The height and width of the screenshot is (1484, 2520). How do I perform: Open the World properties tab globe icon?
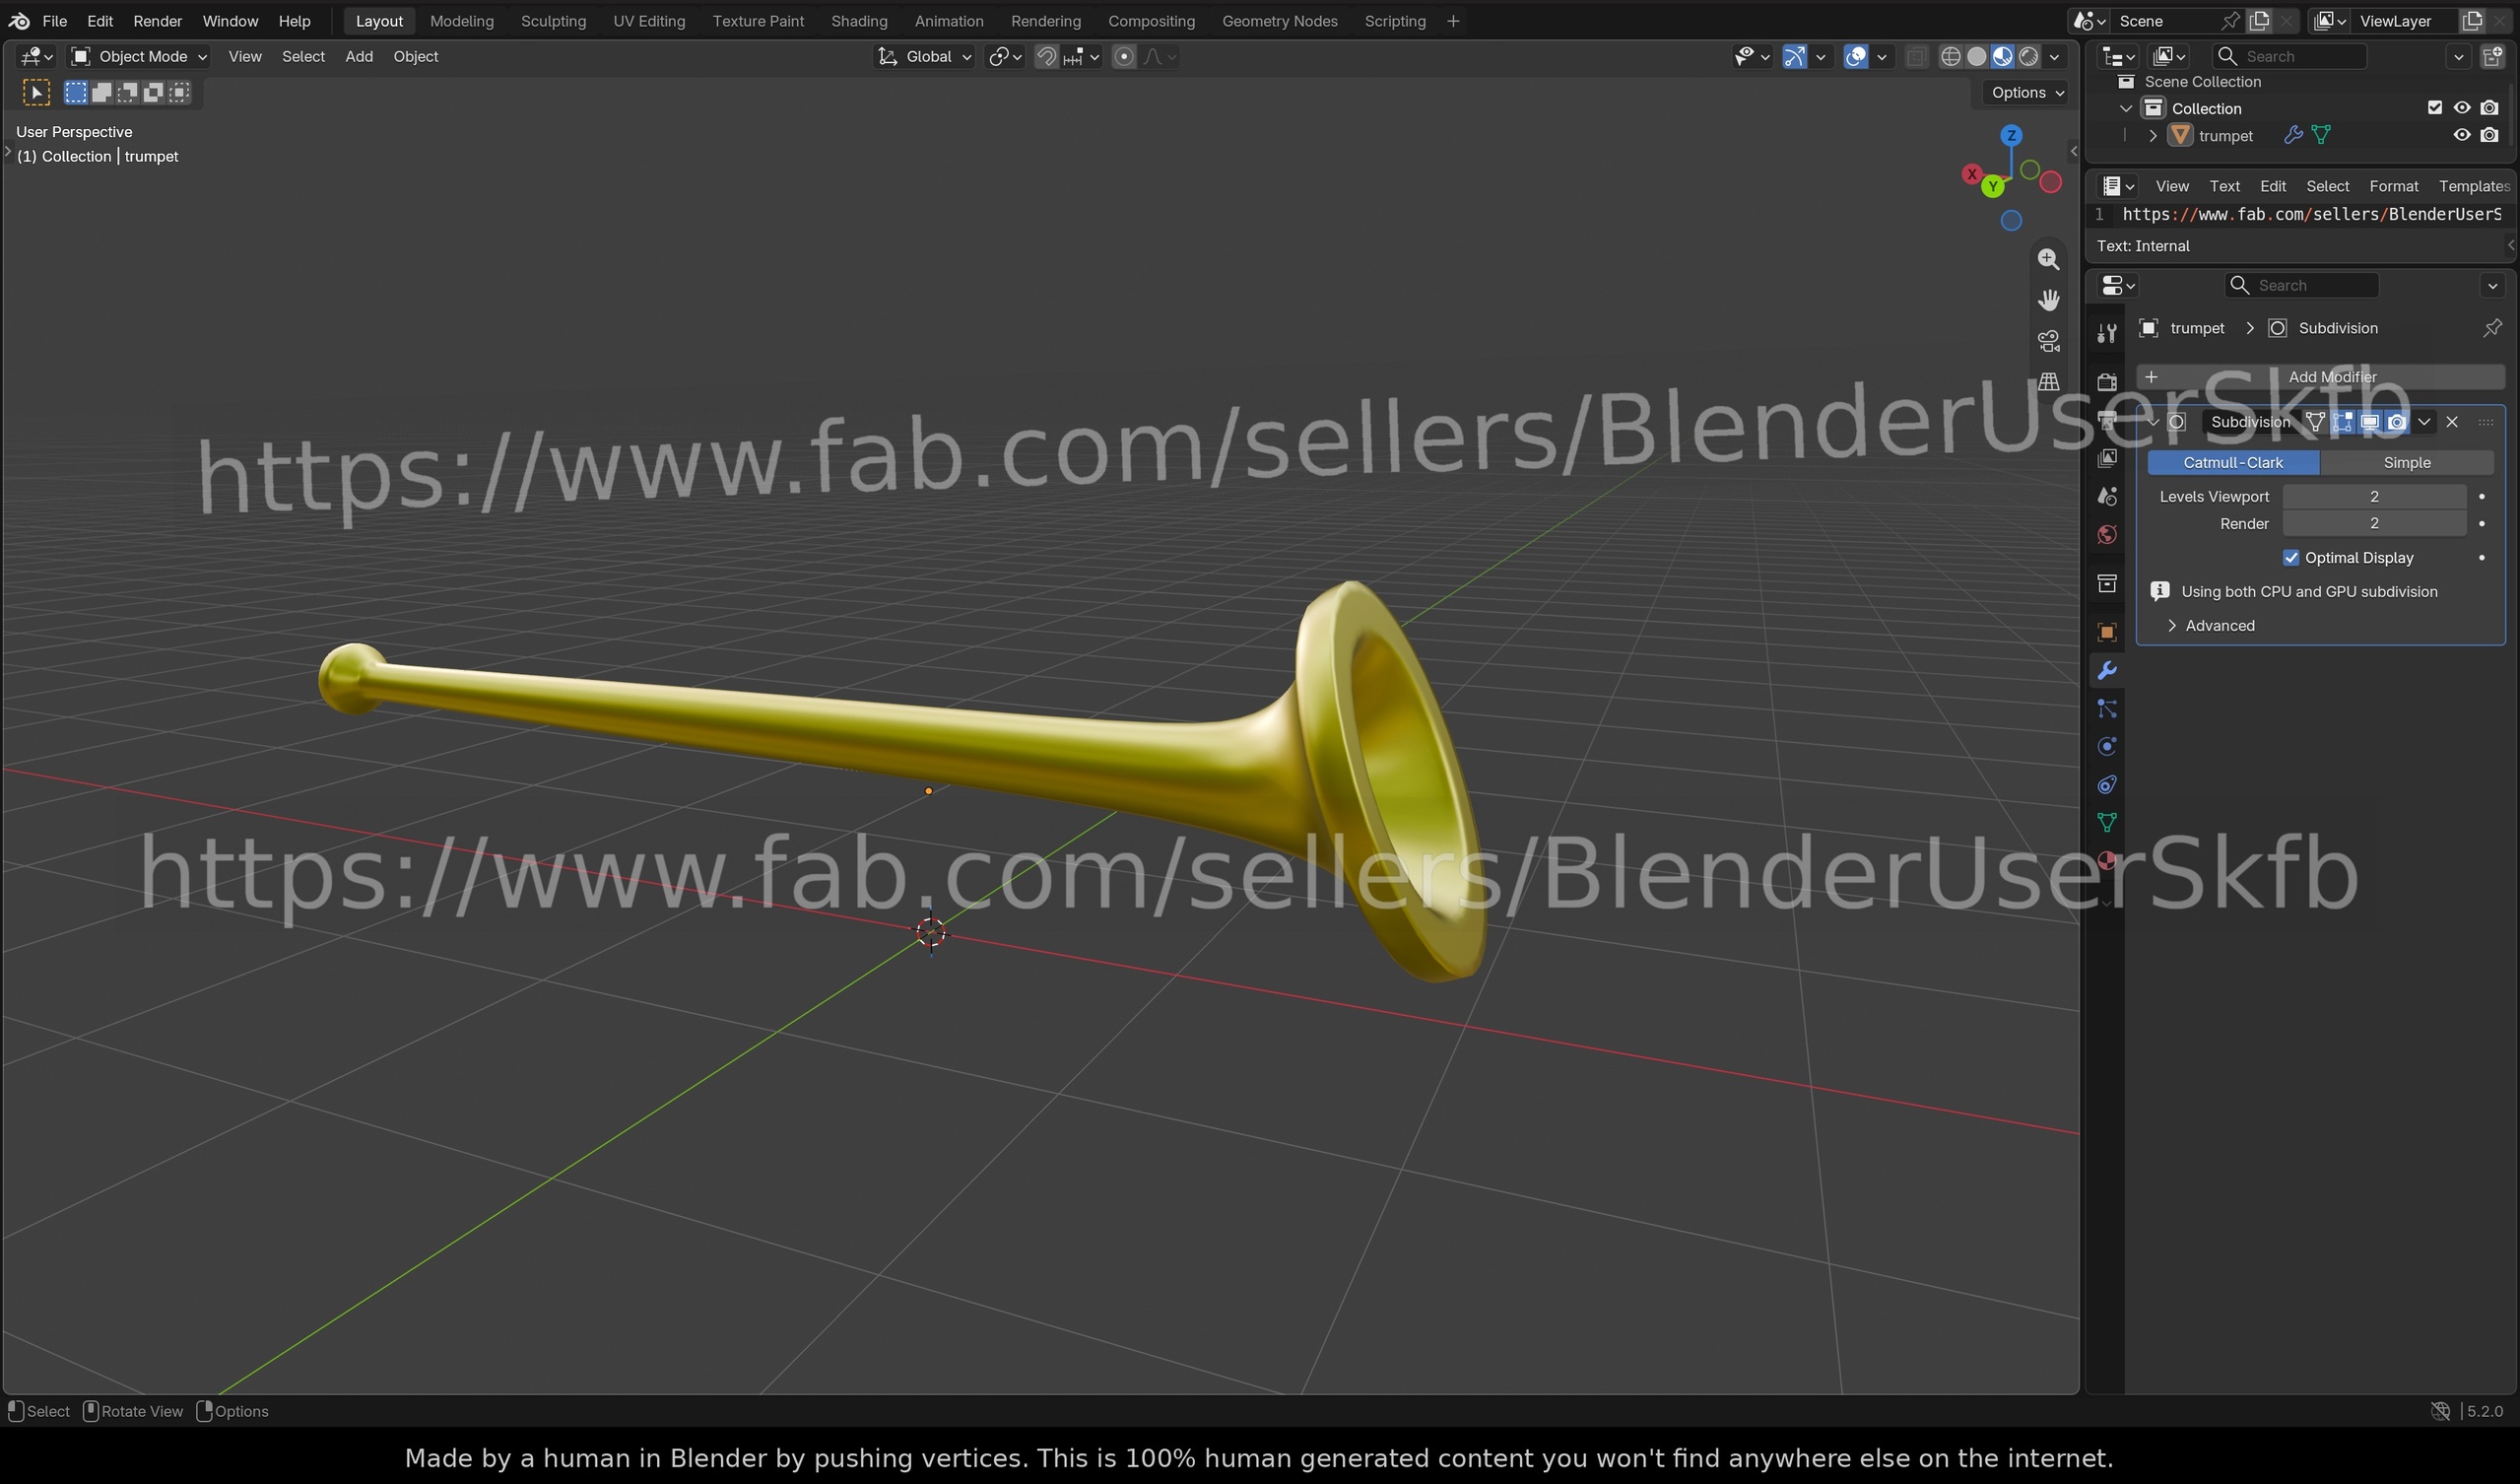(2107, 534)
